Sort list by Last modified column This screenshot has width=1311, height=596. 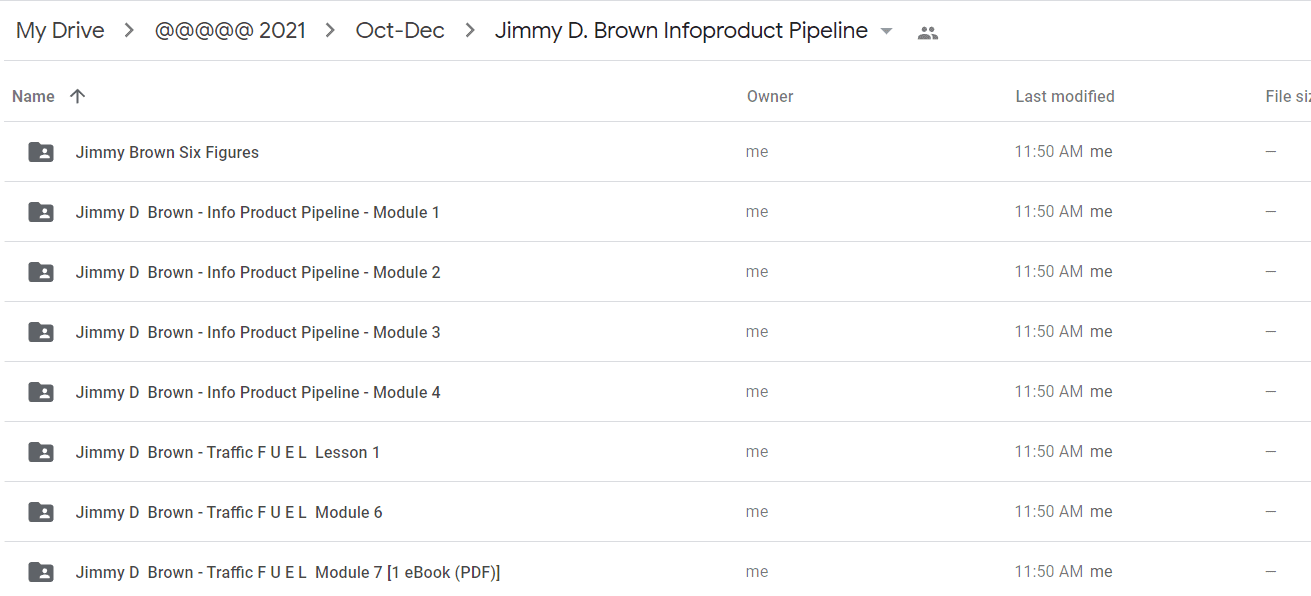(1065, 96)
